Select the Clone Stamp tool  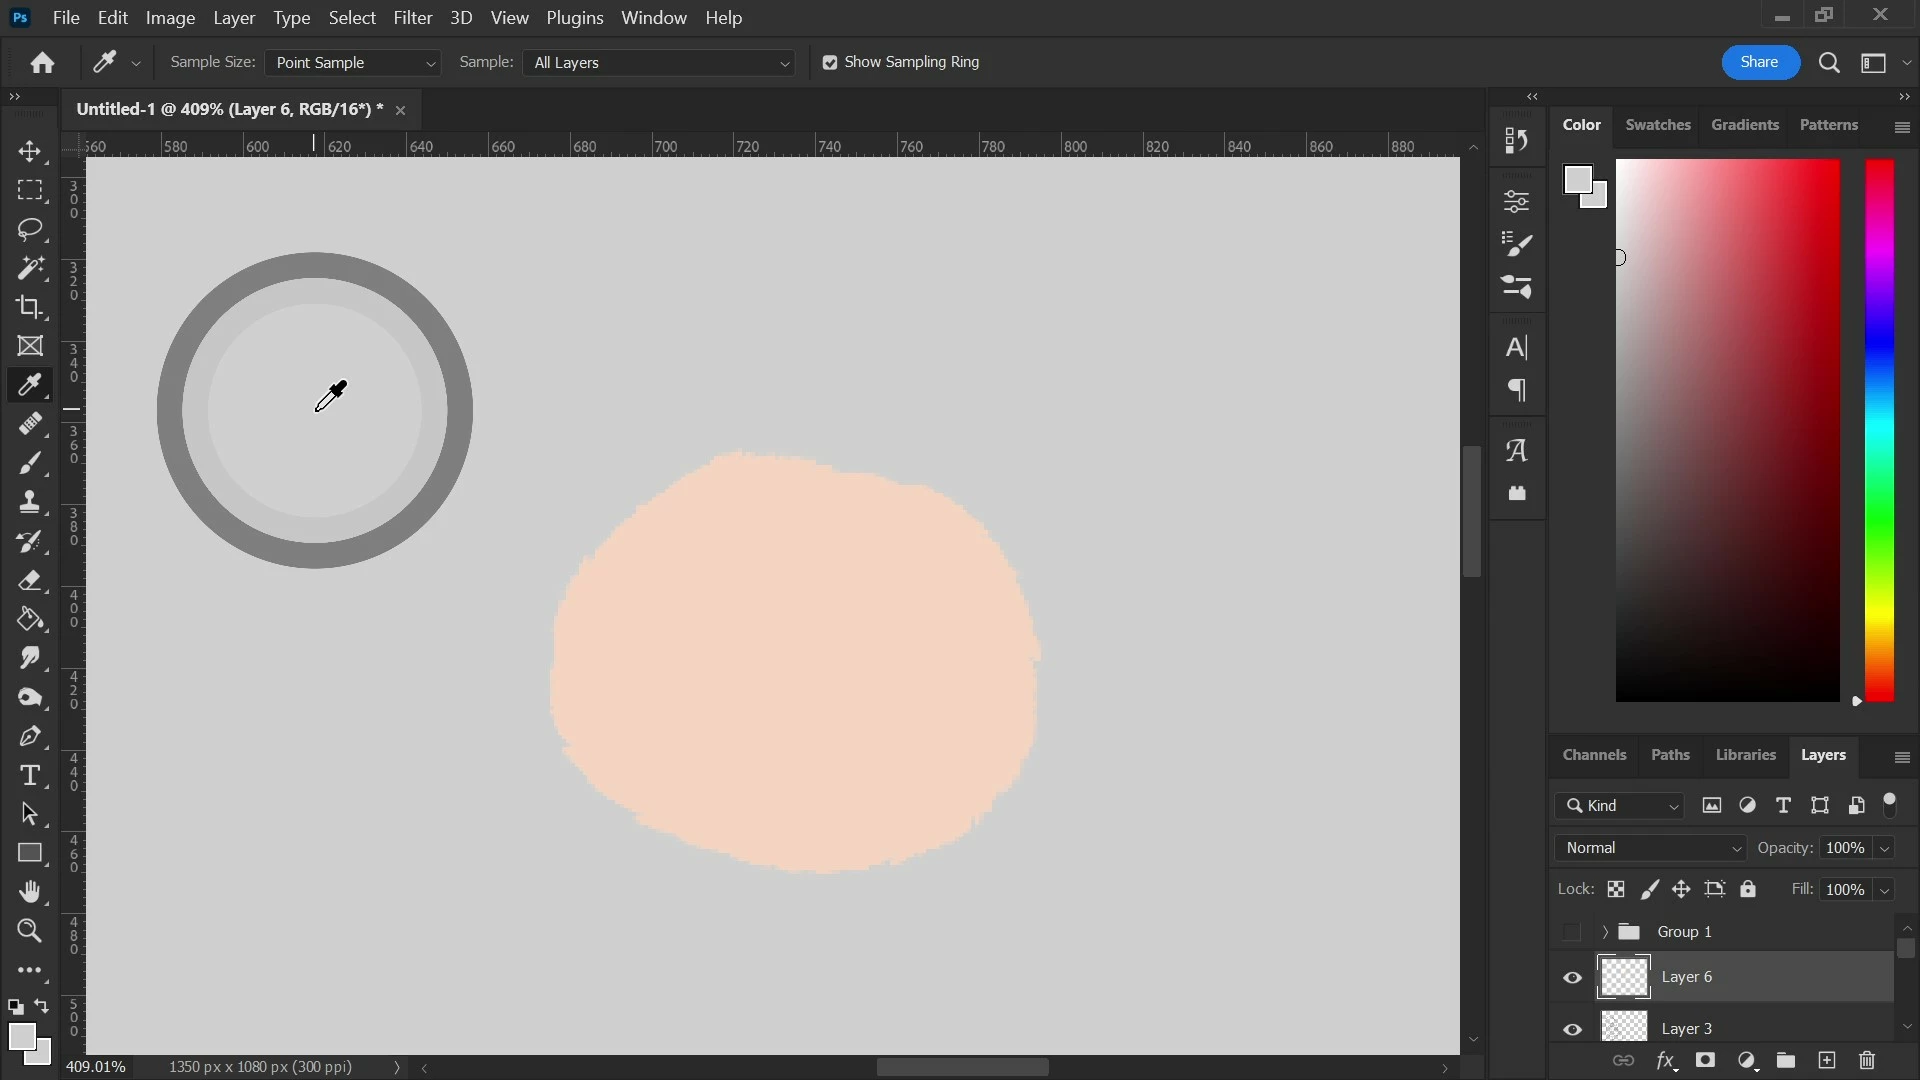[x=30, y=502]
